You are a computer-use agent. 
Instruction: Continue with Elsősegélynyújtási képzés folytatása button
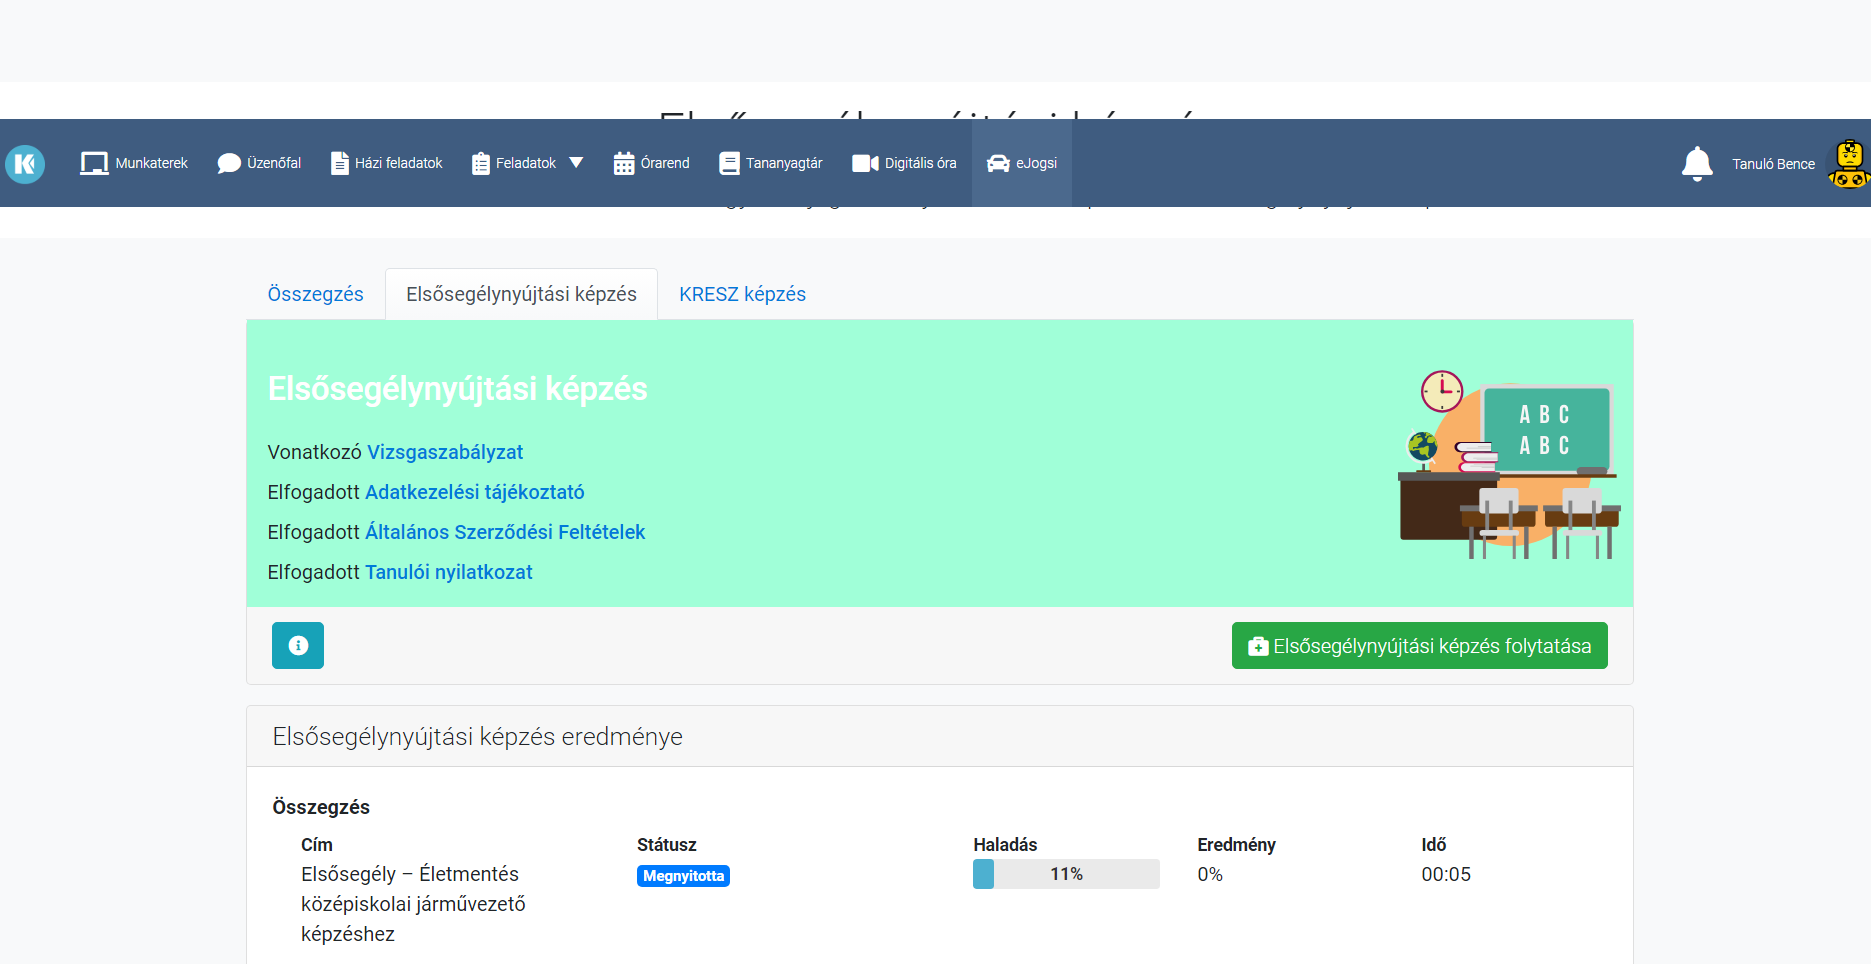coord(1420,645)
